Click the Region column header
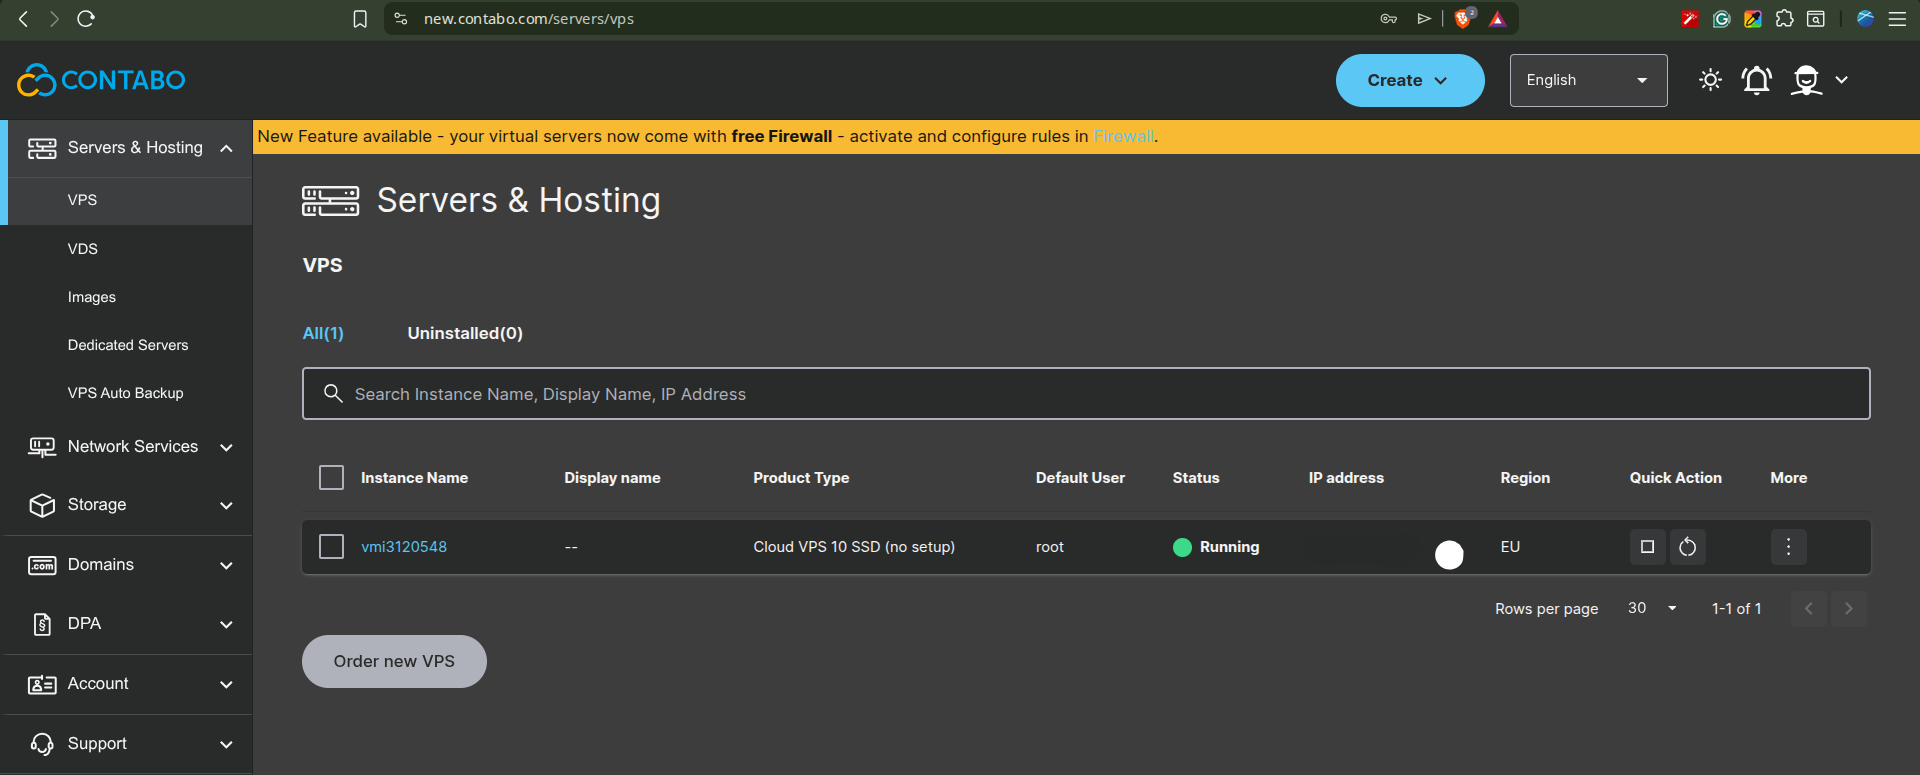Viewport: 1920px width, 775px height. click(1525, 478)
